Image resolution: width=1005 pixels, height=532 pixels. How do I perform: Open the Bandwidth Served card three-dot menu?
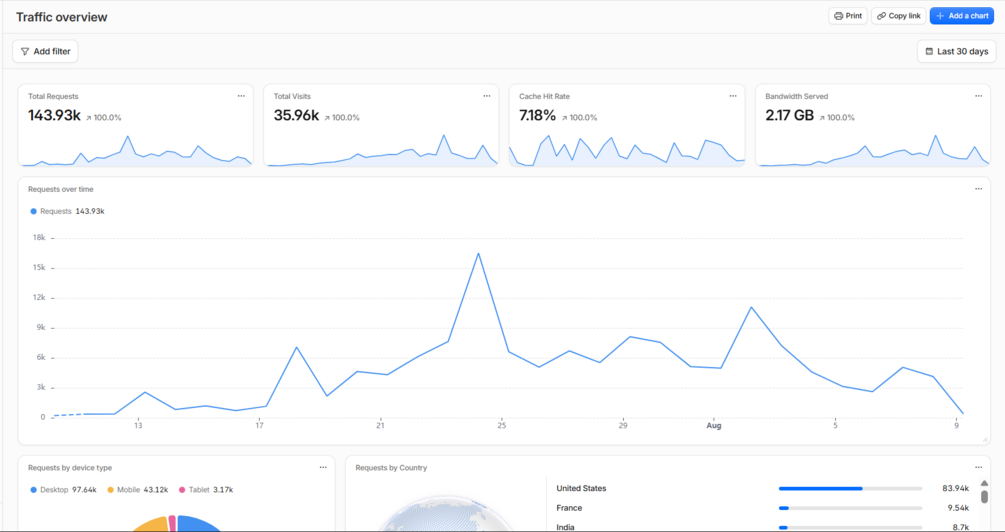pos(978,96)
